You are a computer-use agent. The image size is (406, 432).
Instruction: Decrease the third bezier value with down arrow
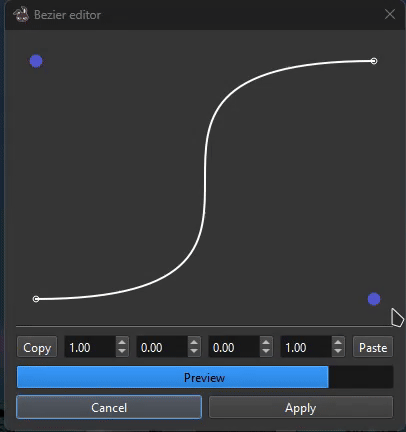(266, 351)
